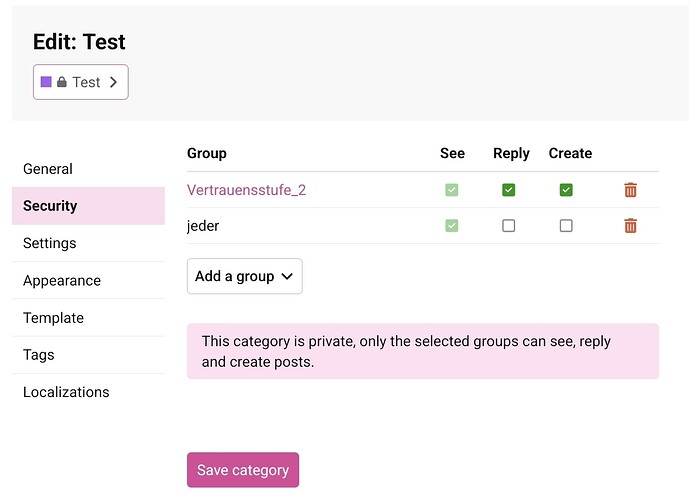
Task: Uncheck Create for Vertrauensstufe_2
Action: point(566,190)
